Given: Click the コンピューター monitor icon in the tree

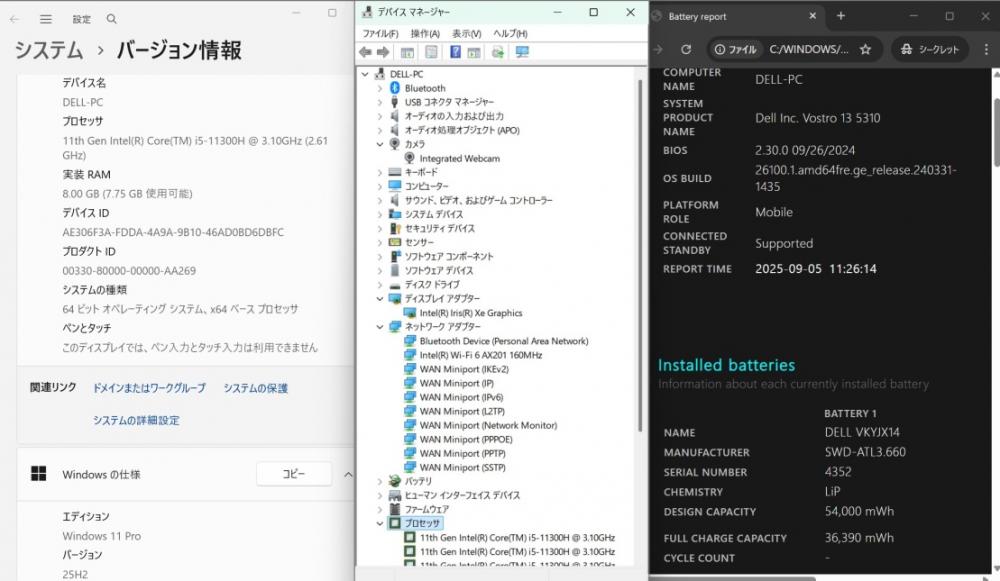Looking at the screenshot, I should 395,186.
